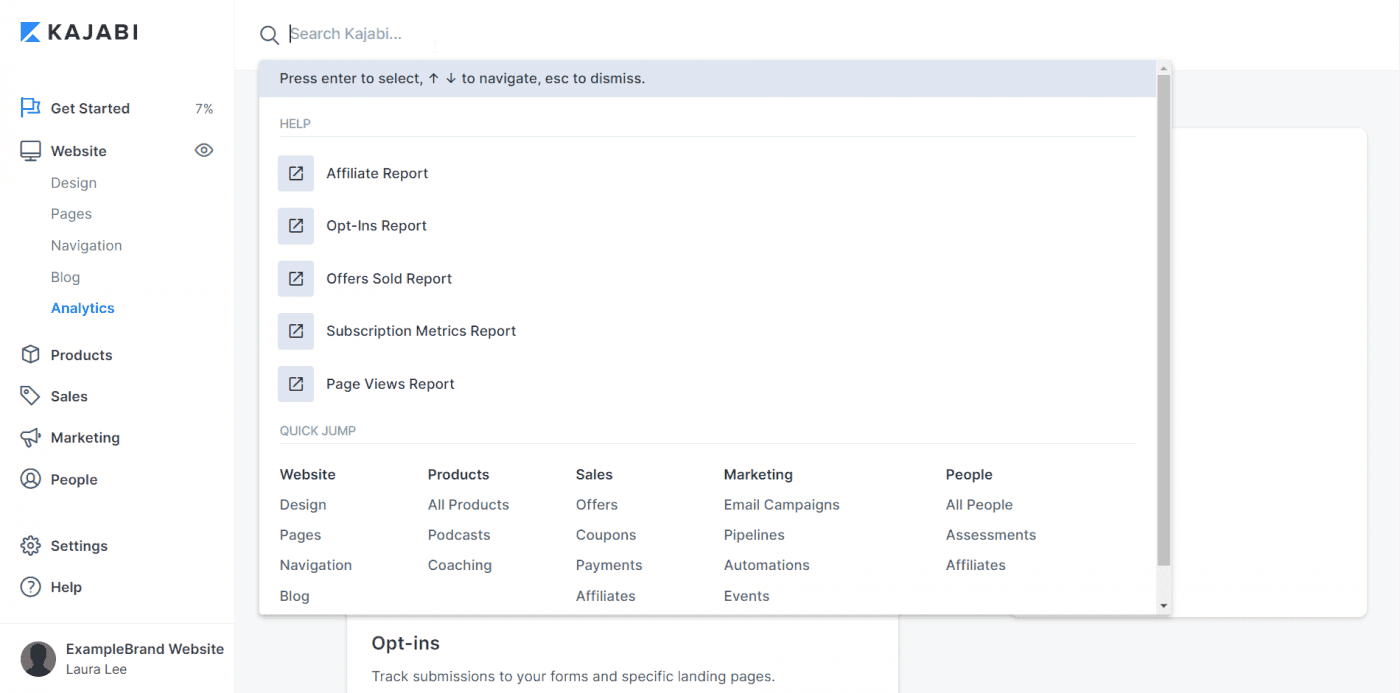Go to Design under Website in sidebar
The height and width of the screenshot is (693, 1400).
pos(74,183)
